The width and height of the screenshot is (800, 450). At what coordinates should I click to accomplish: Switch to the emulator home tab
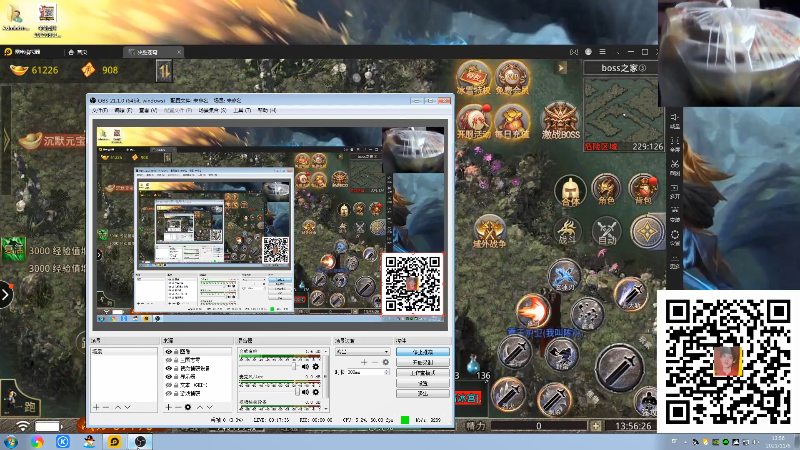pos(78,52)
